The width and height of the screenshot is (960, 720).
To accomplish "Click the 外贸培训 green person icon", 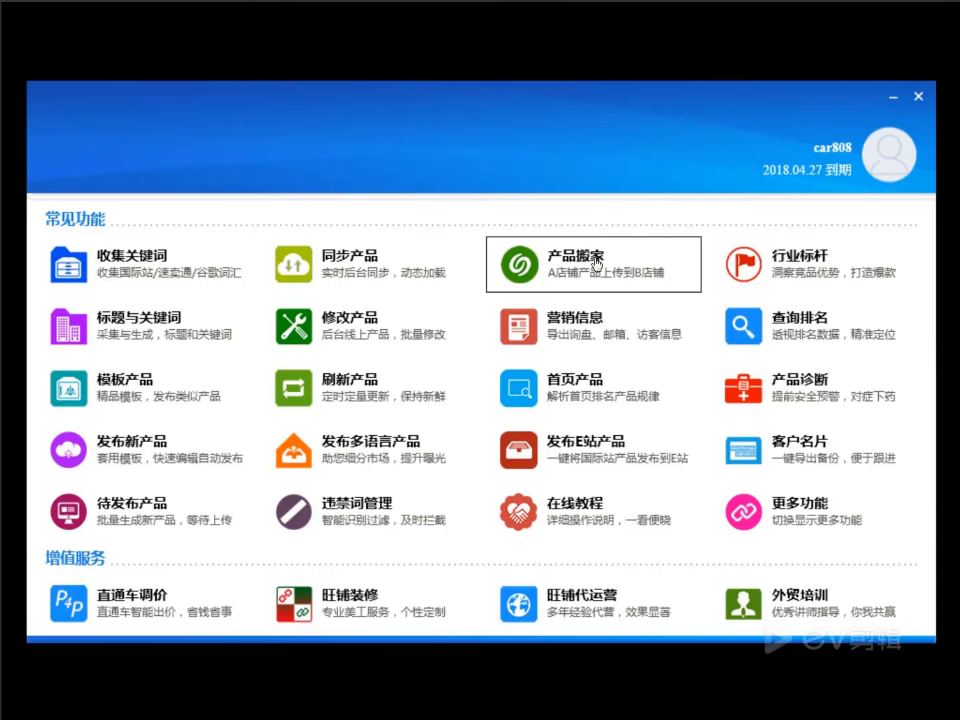I will coord(743,604).
